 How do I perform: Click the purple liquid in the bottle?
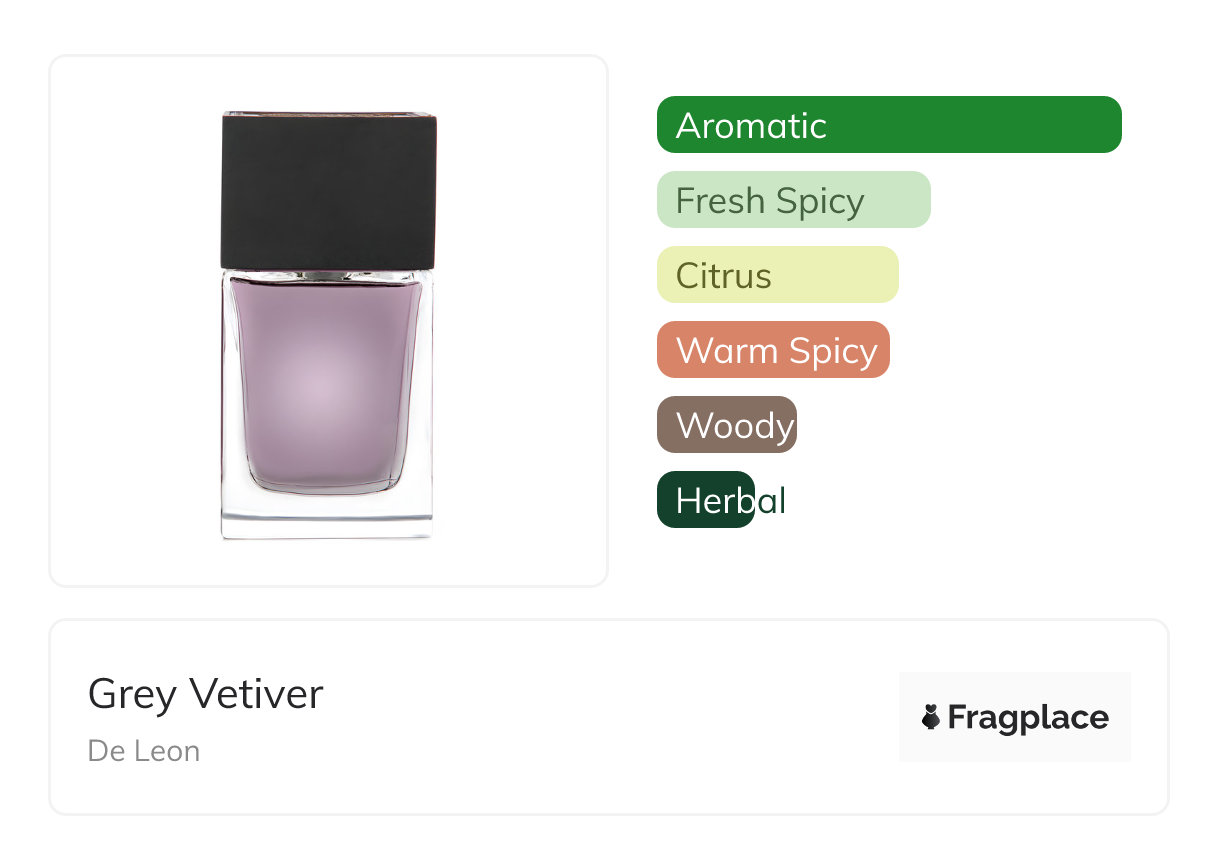(x=326, y=385)
